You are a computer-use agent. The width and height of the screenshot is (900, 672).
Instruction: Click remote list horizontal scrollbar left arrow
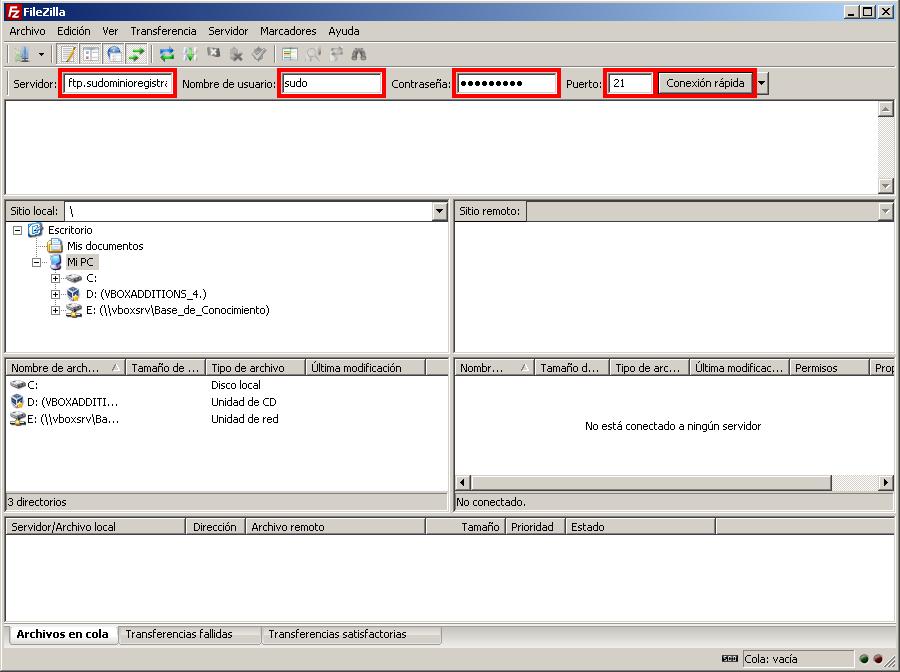463,483
